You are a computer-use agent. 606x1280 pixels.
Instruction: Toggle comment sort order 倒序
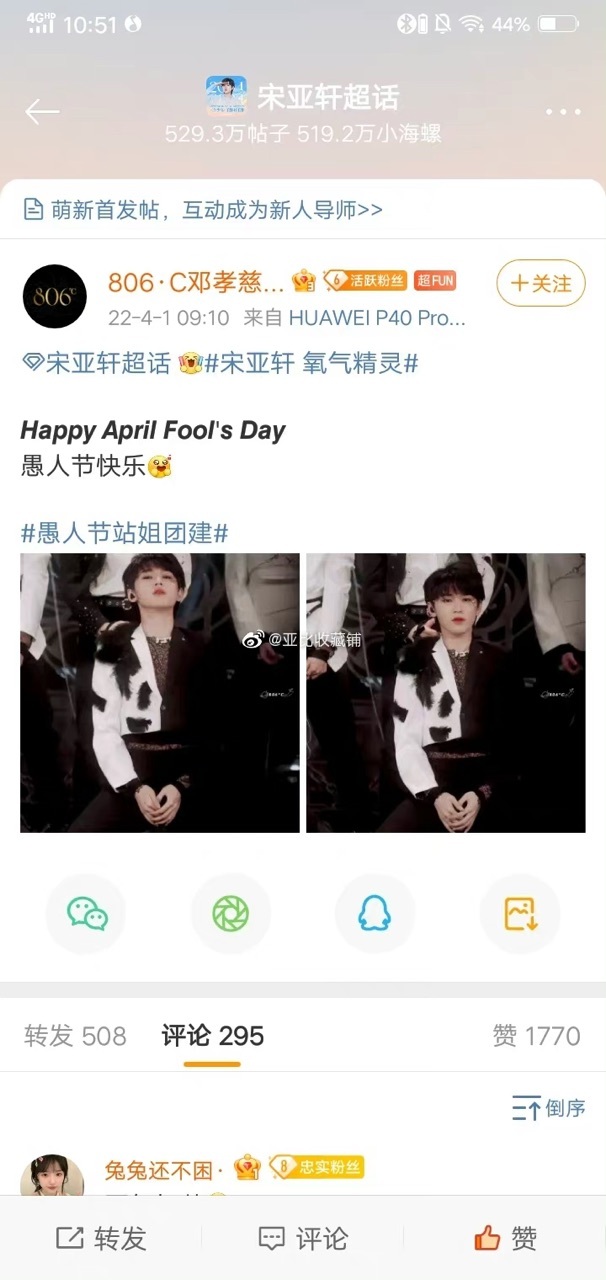click(x=549, y=1108)
